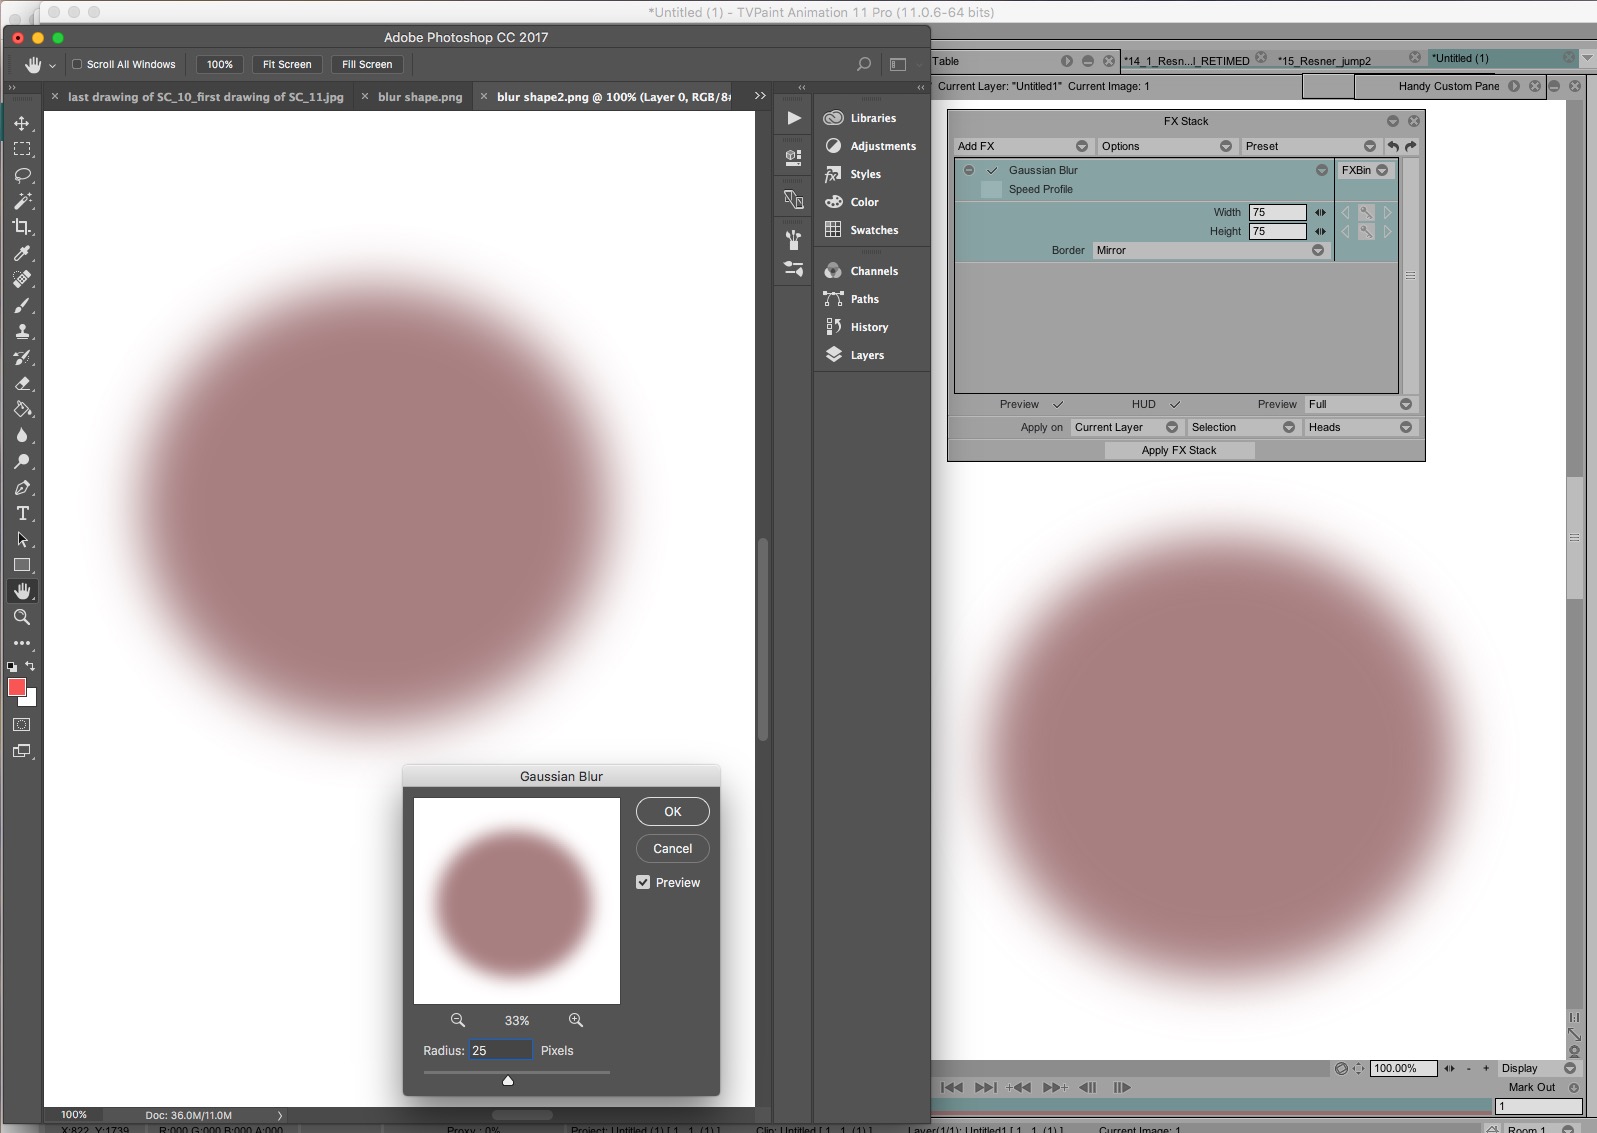Select the Path Selection tool

click(x=22, y=539)
